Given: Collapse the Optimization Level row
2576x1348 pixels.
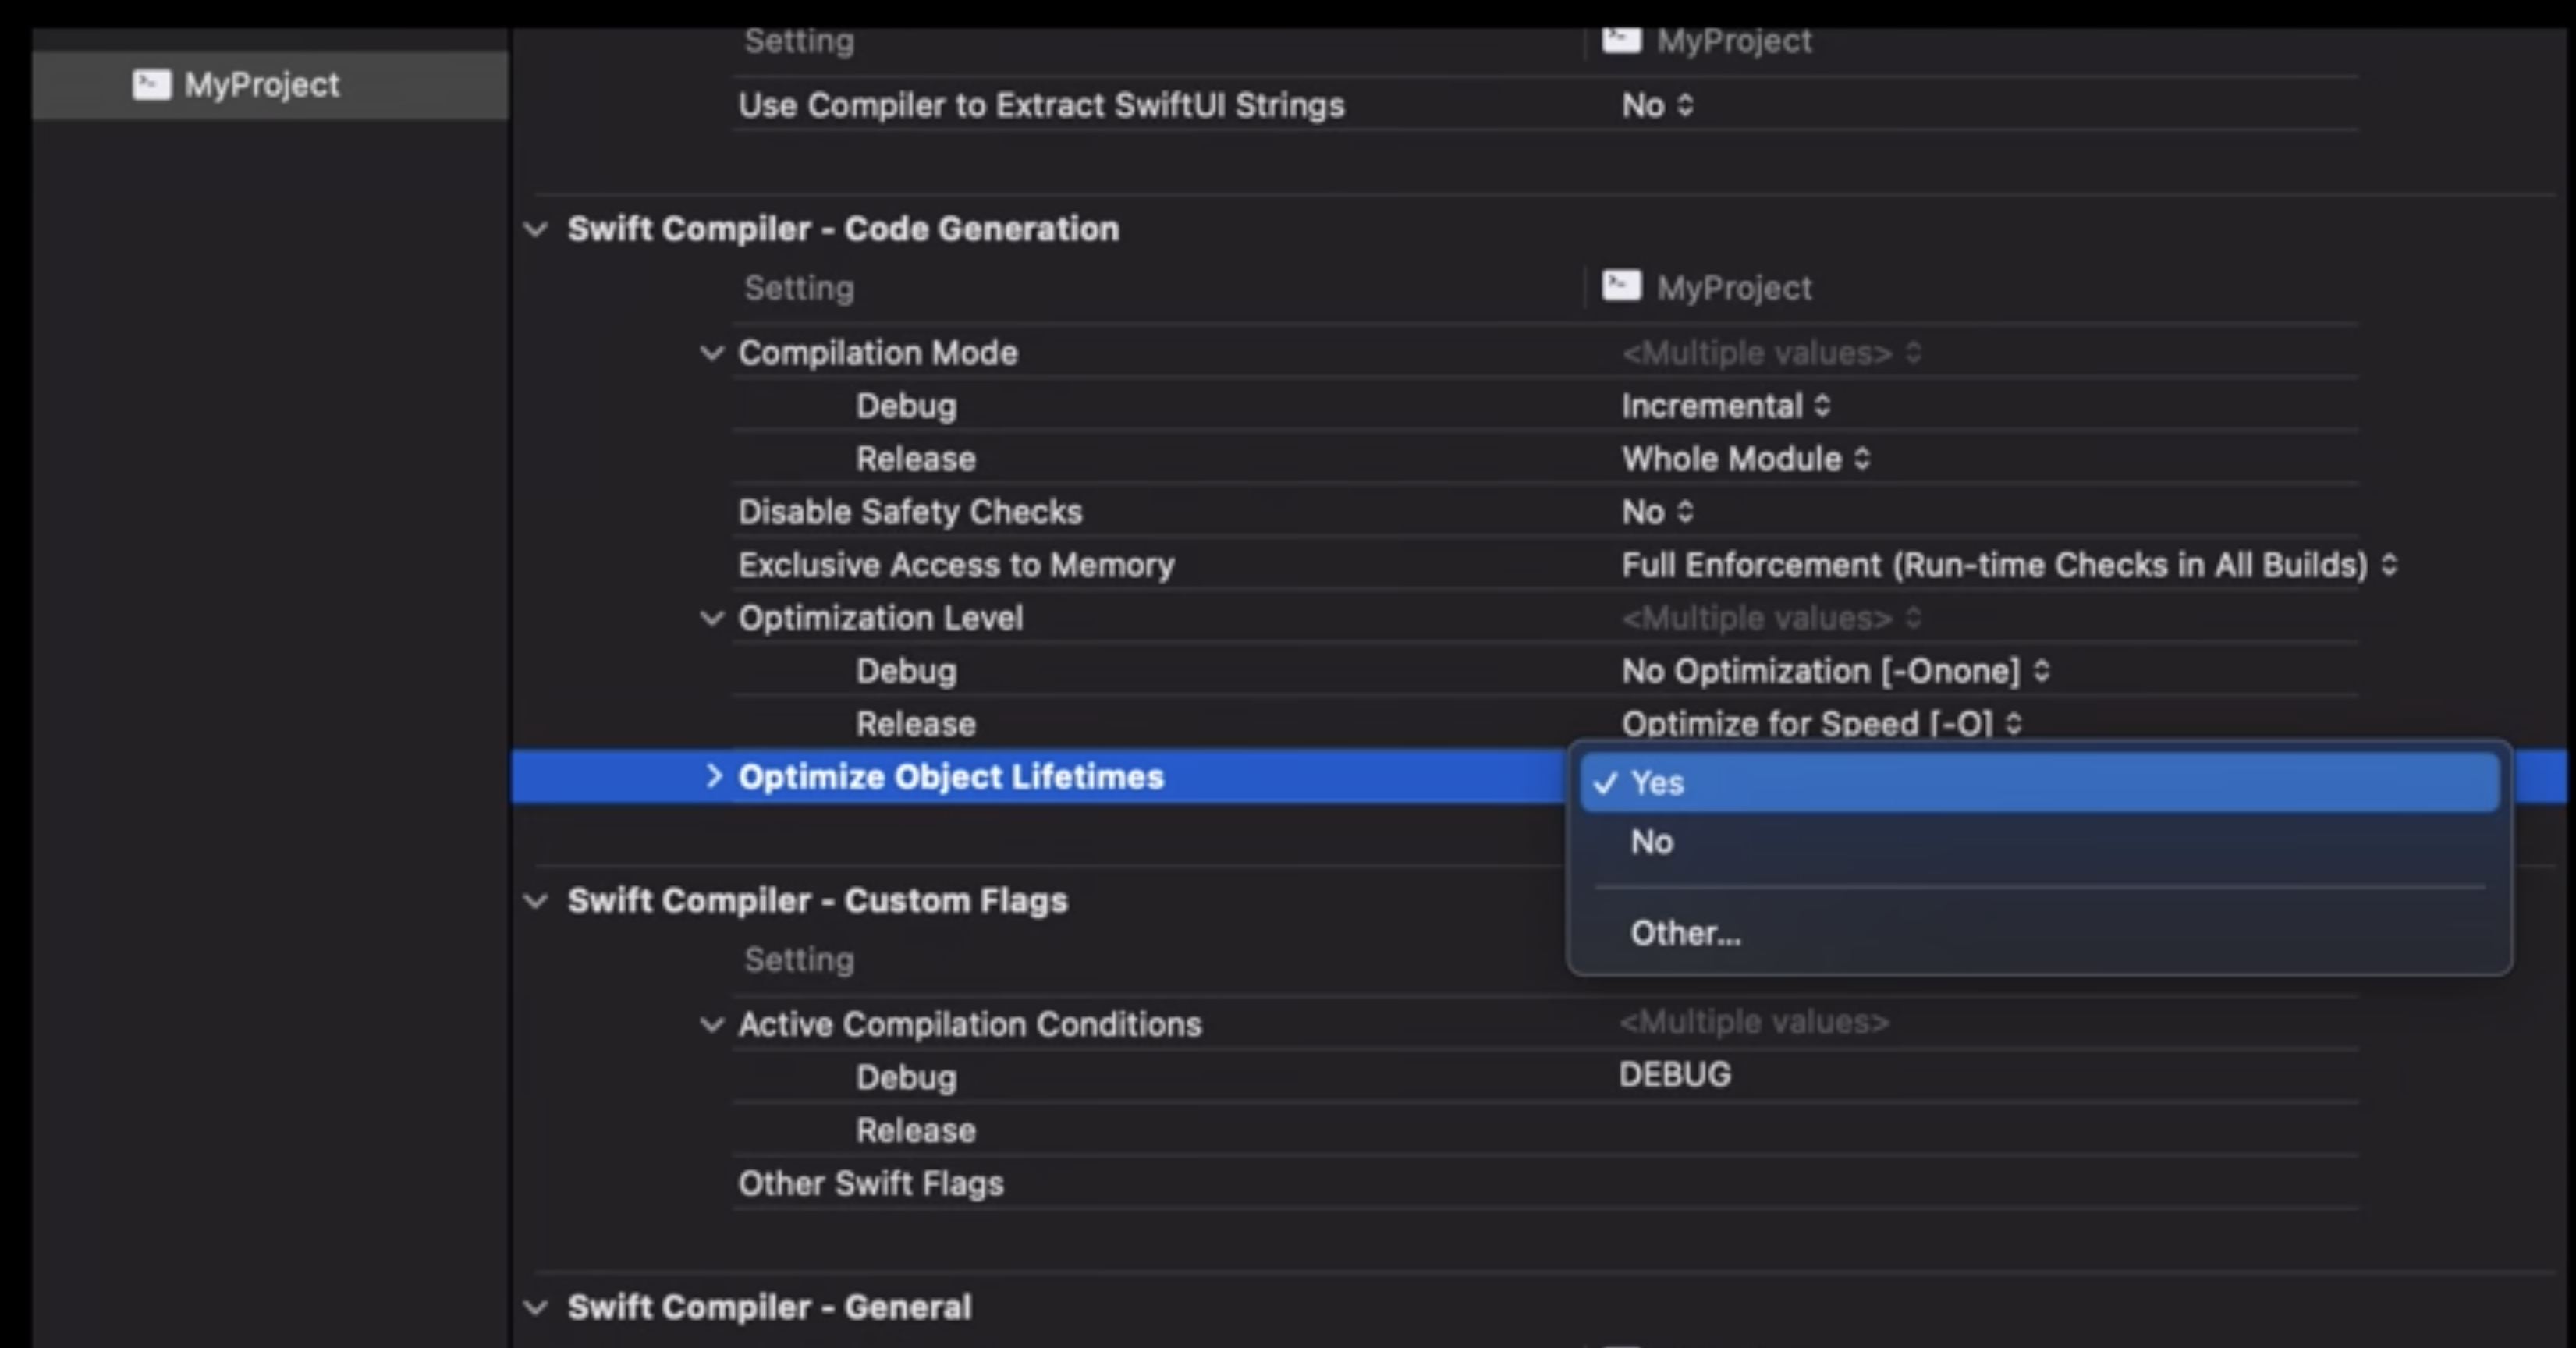Looking at the screenshot, I should click(x=711, y=618).
